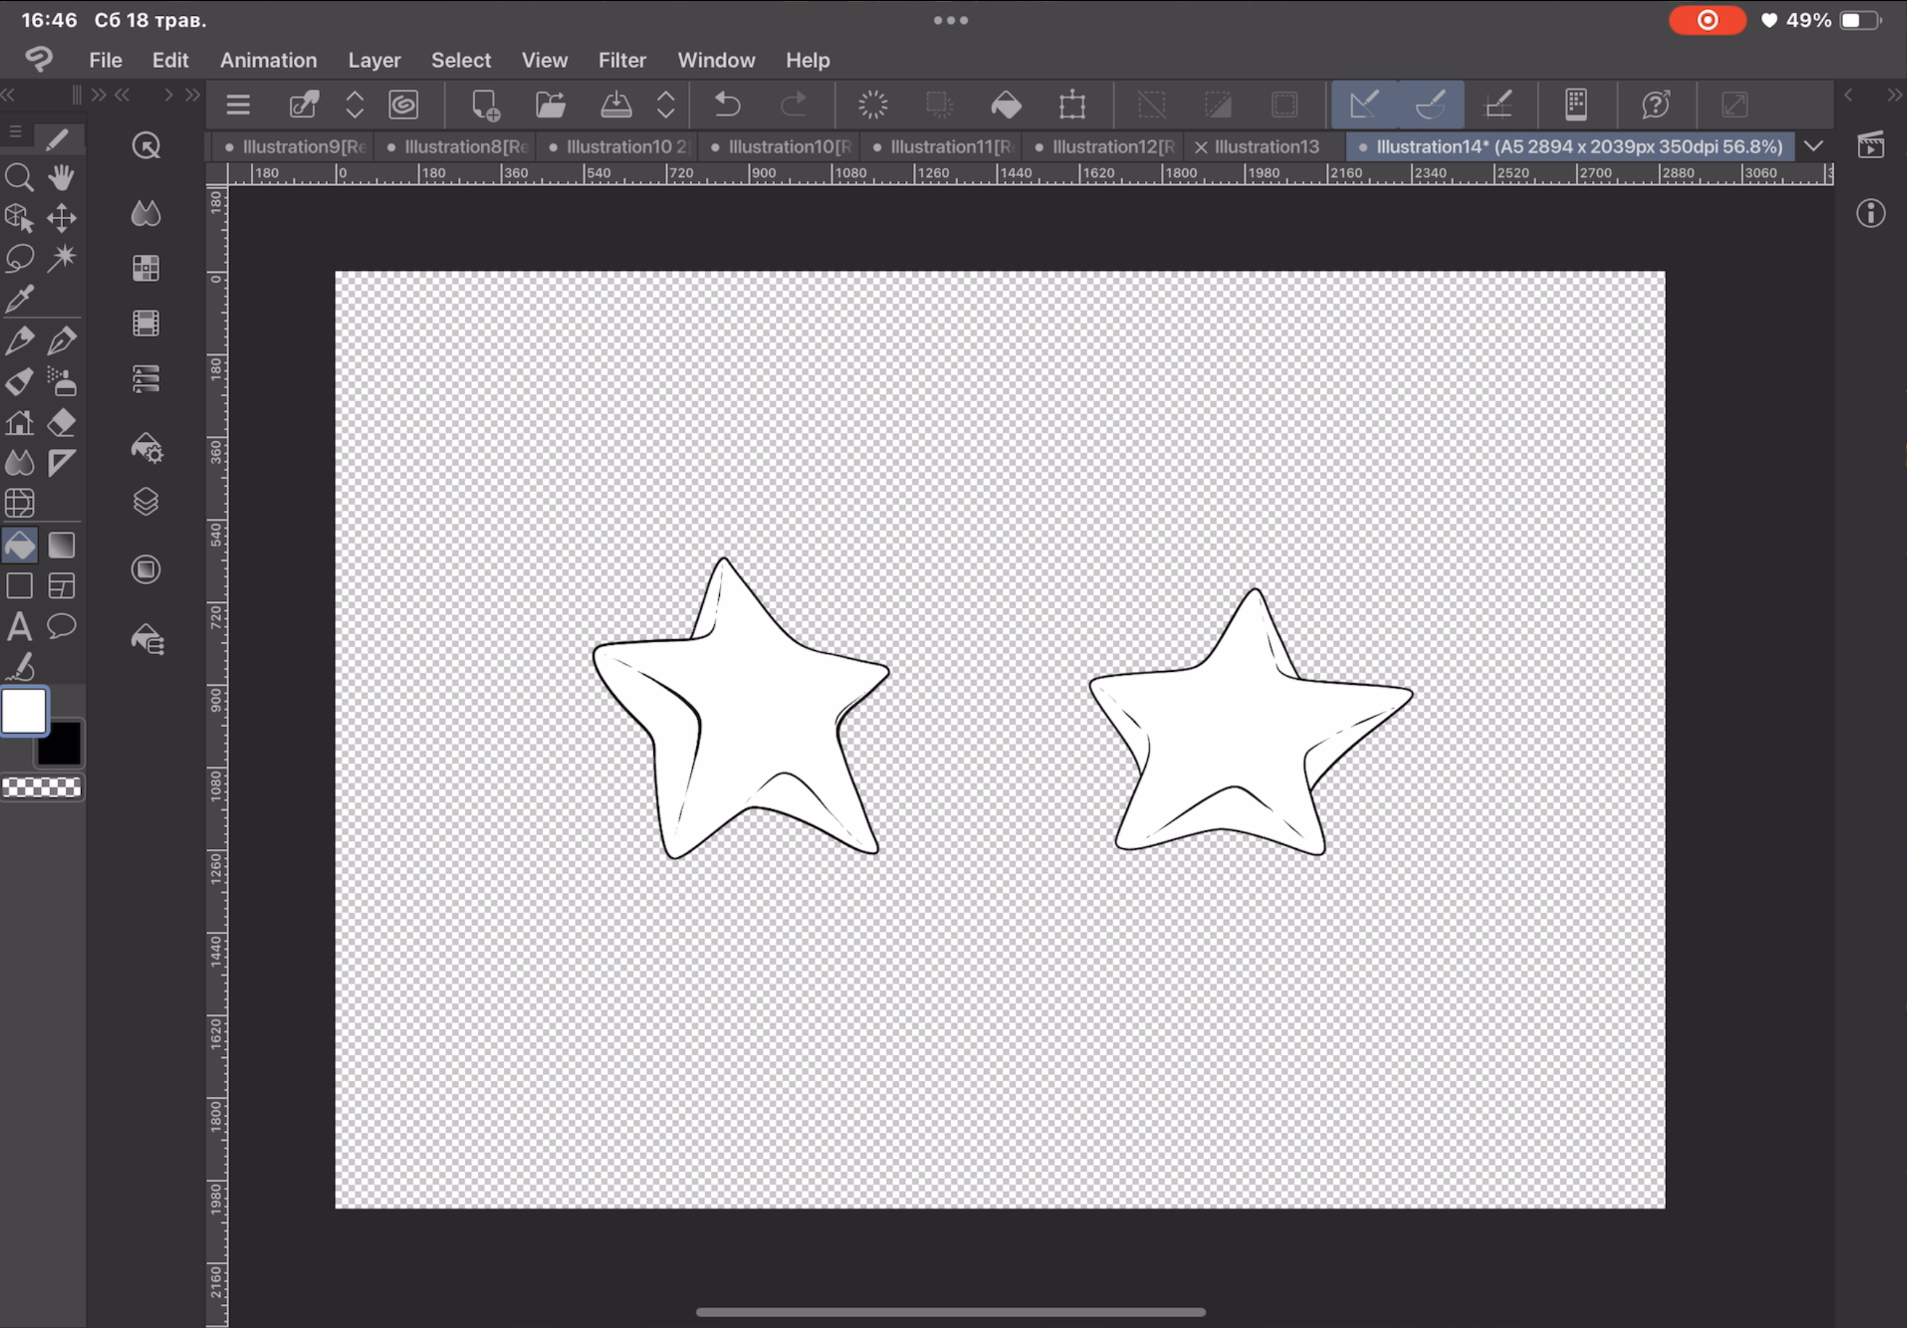Enable Snap to Grid
This screenshot has height=1328, width=1907.
(x=1498, y=105)
